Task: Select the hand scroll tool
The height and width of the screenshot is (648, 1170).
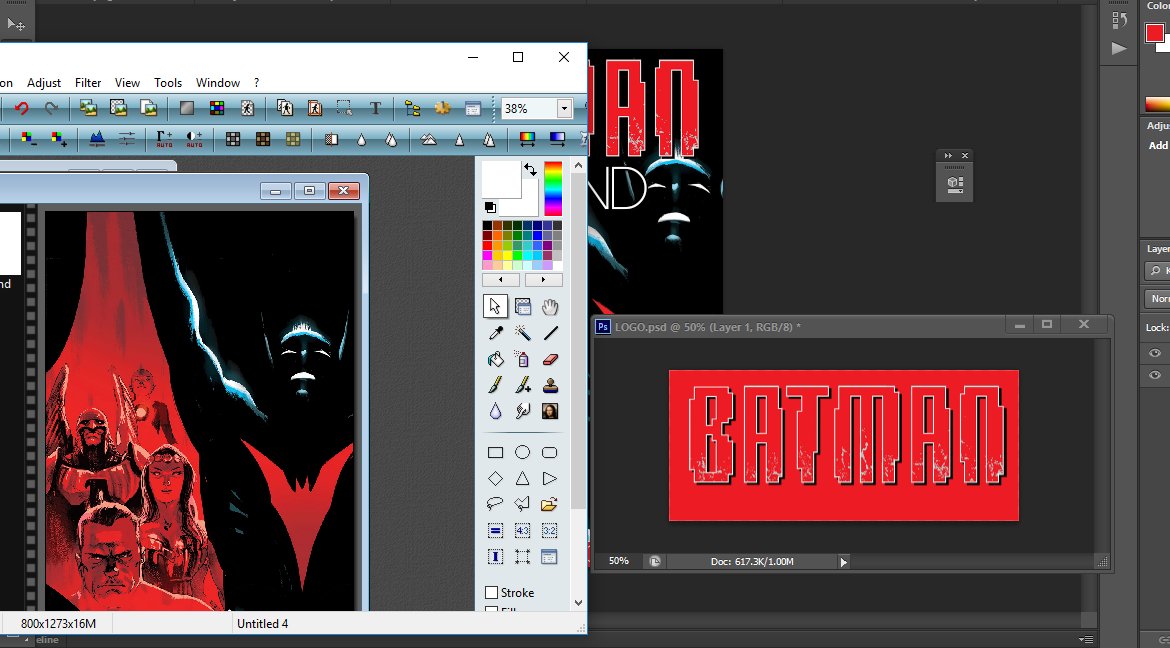Action: [550, 307]
